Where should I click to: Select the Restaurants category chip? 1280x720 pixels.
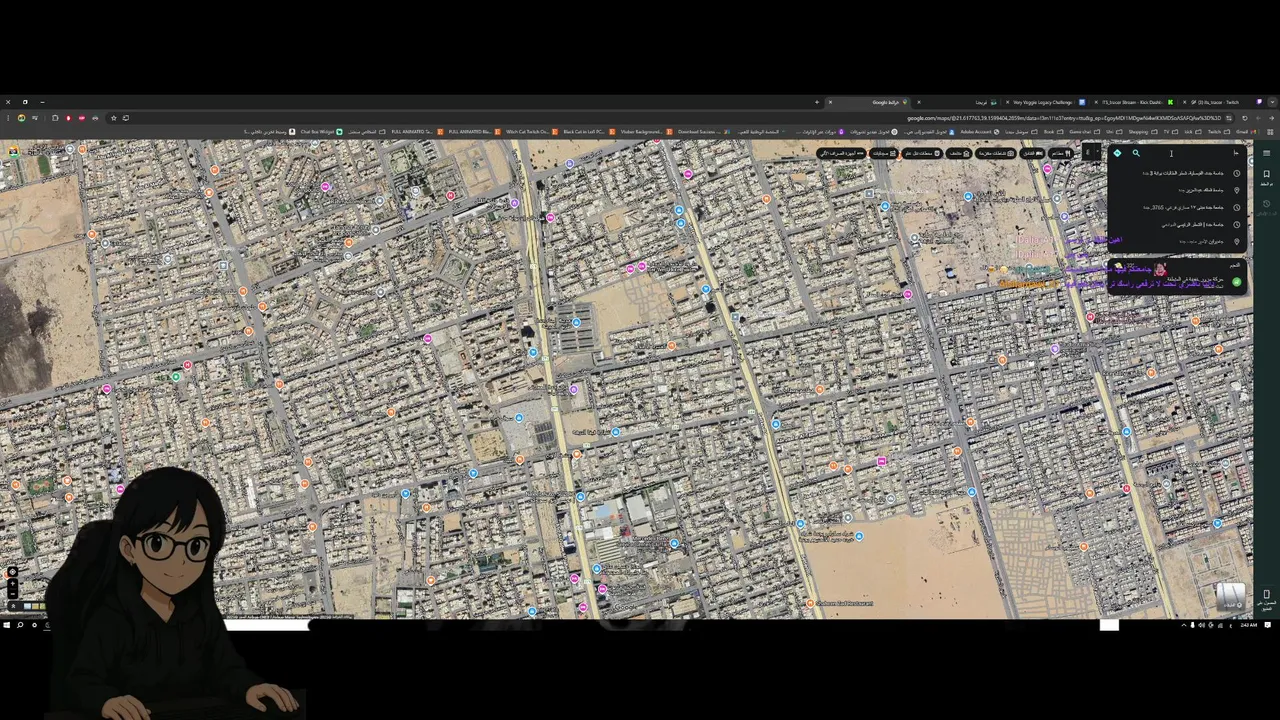[1061, 153]
